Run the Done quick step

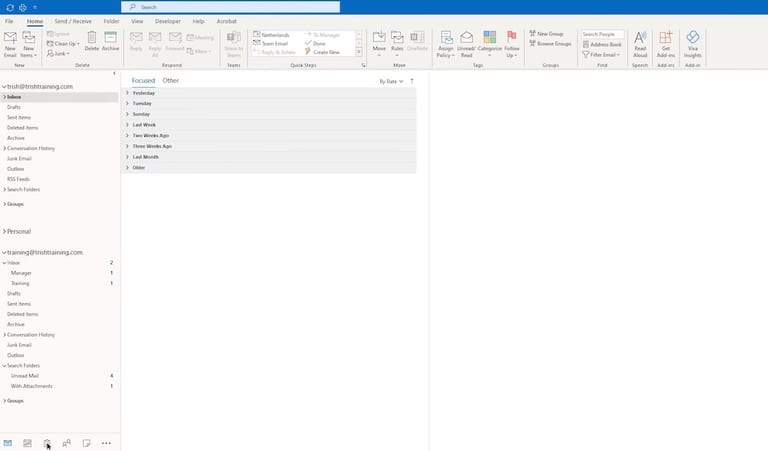[x=315, y=44]
